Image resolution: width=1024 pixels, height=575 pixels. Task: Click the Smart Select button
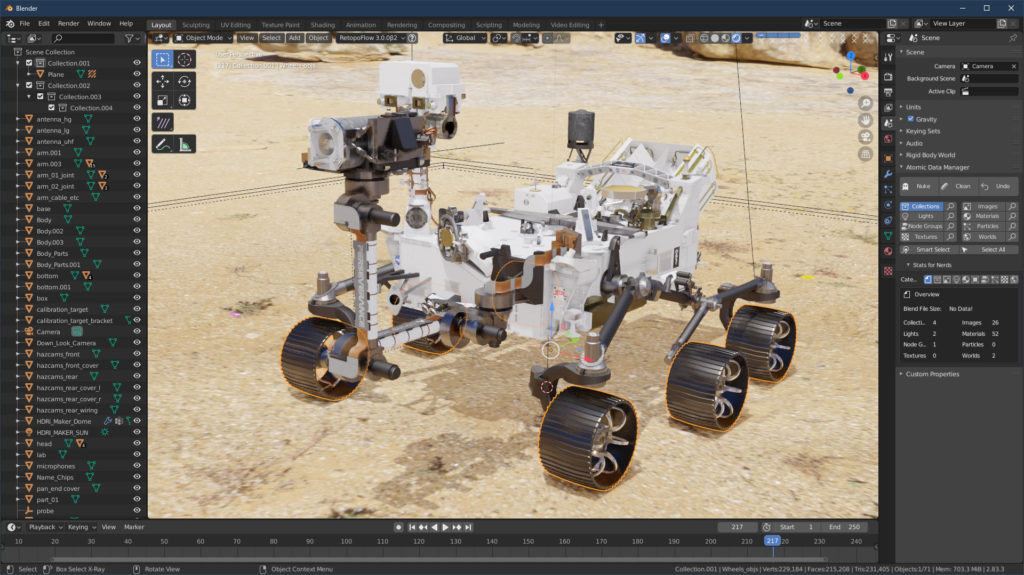tap(932, 249)
